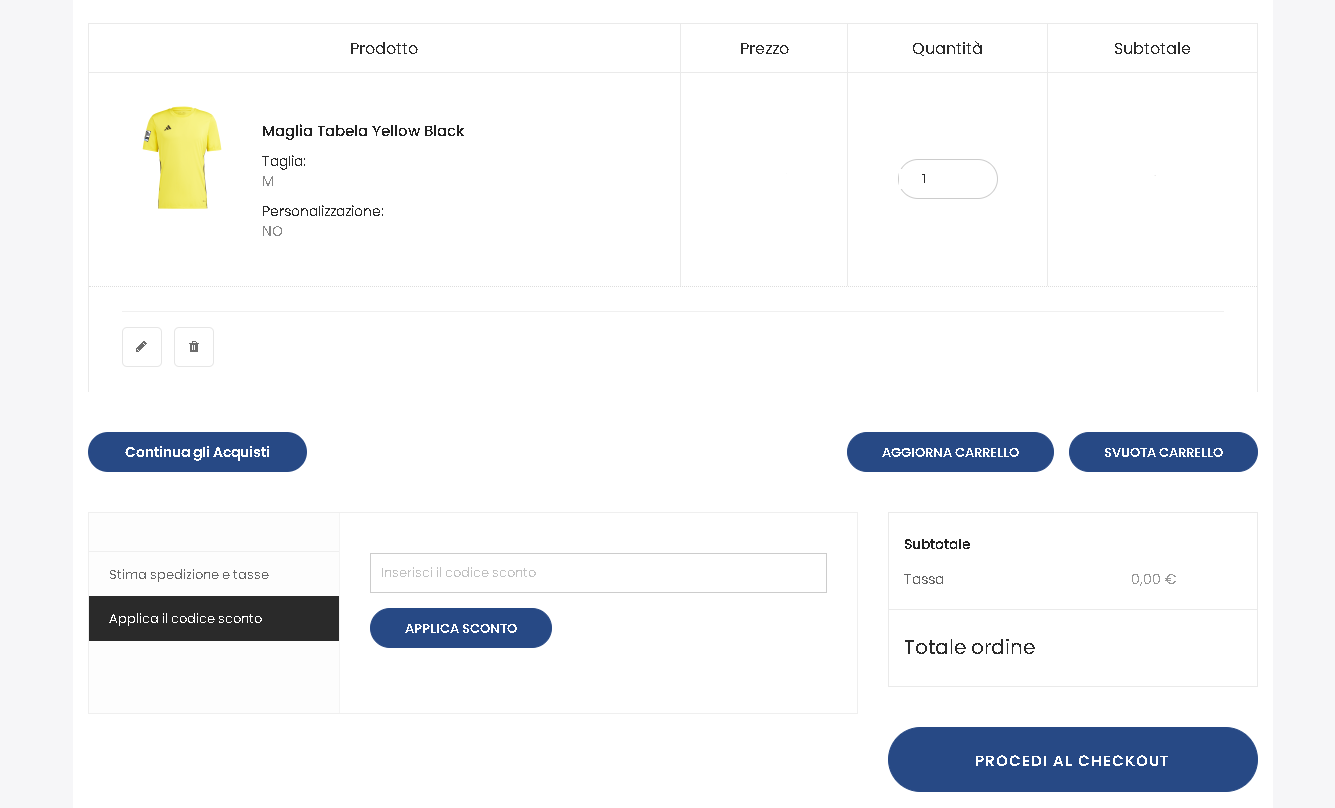This screenshot has width=1335, height=808.
Task: Click Applica Sconto button
Action: click(x=461, y=628)
